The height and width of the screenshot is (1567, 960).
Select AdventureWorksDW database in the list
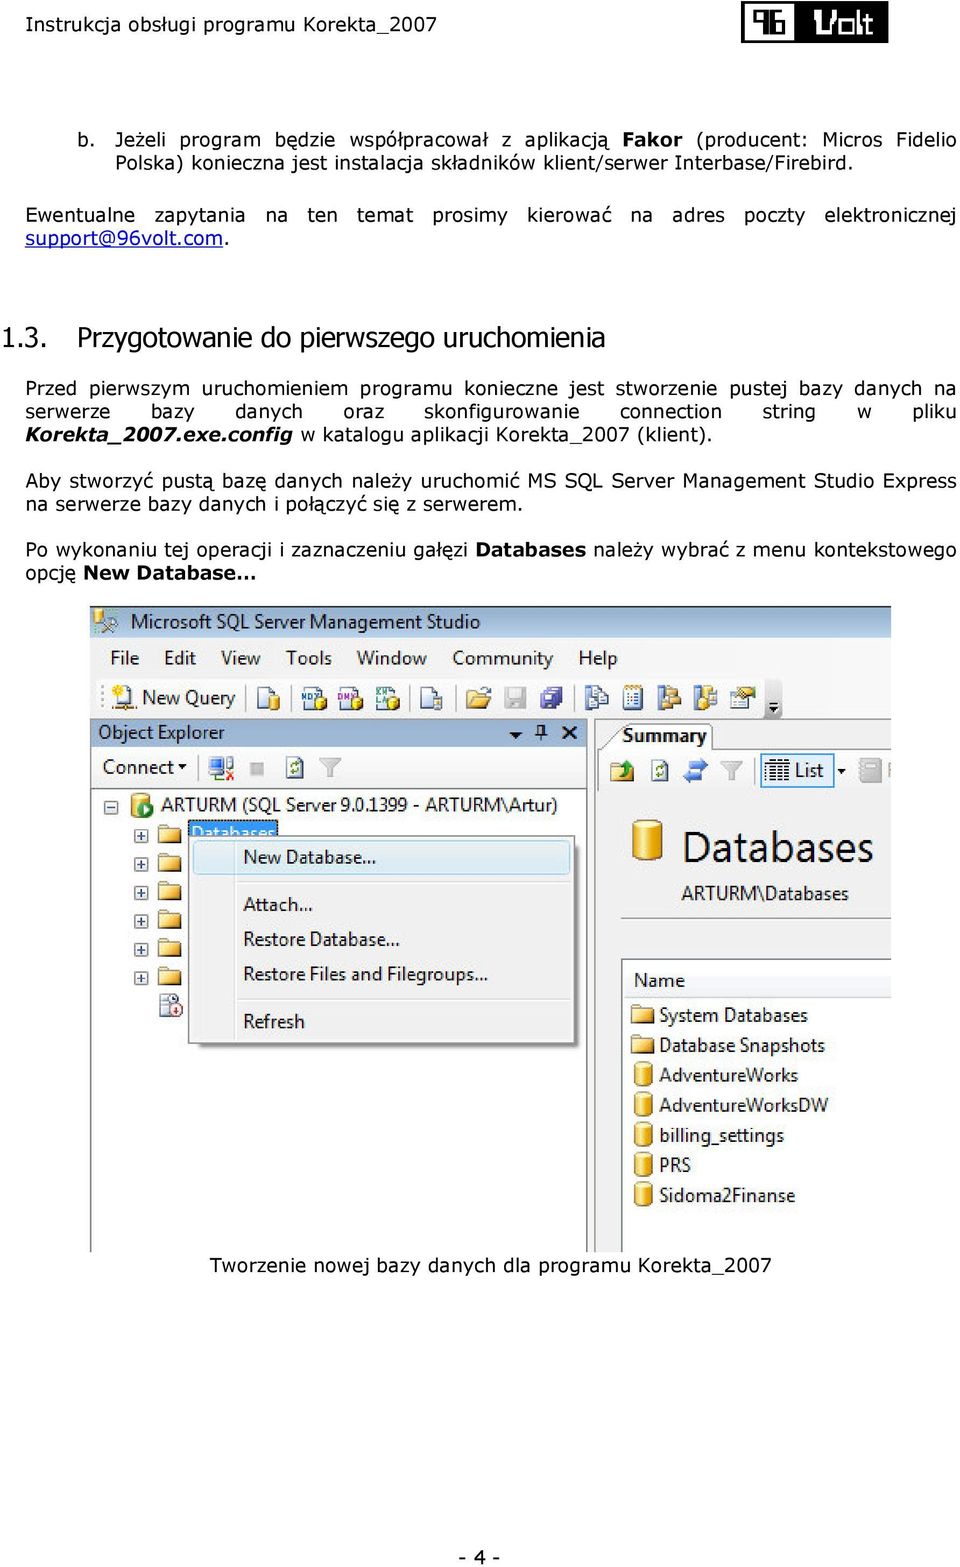pos(731,1105)
